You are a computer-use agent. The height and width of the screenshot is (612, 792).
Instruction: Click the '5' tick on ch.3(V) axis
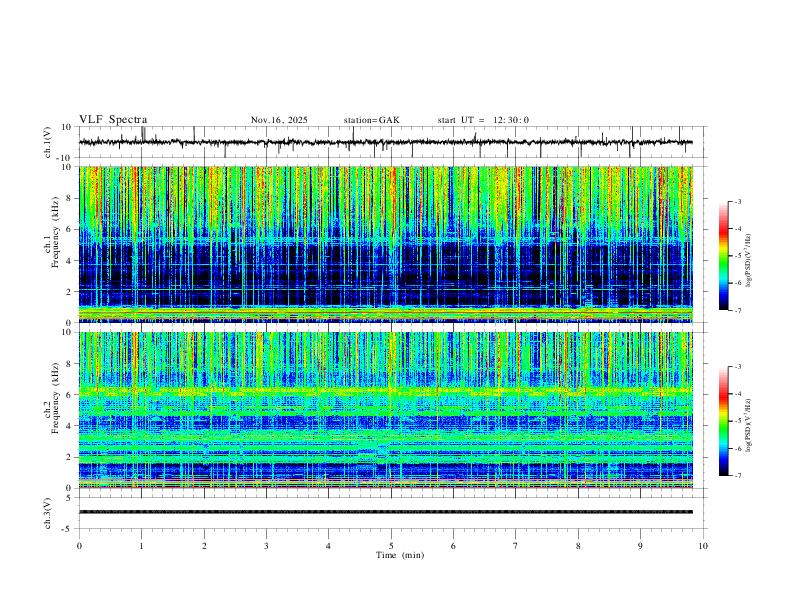[69, 498]
